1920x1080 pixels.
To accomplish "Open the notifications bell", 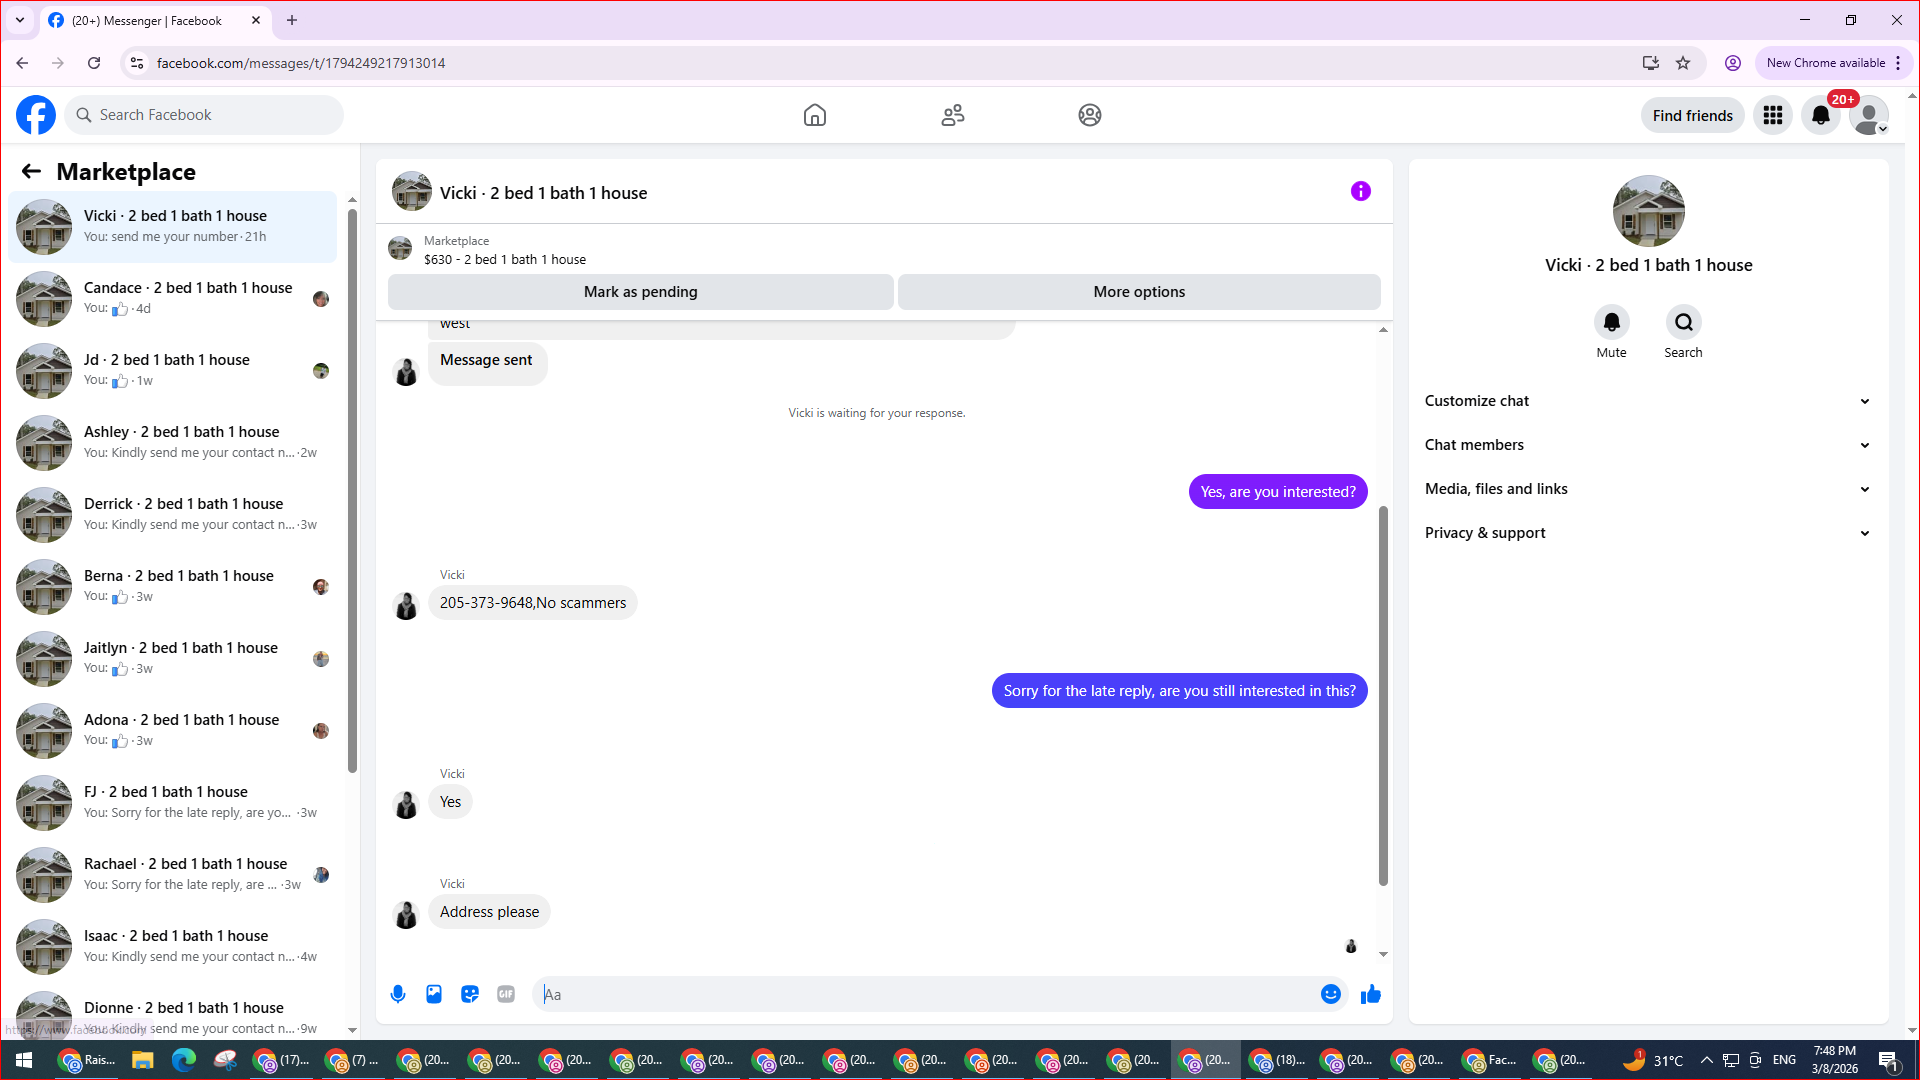I will [1820, 115].
